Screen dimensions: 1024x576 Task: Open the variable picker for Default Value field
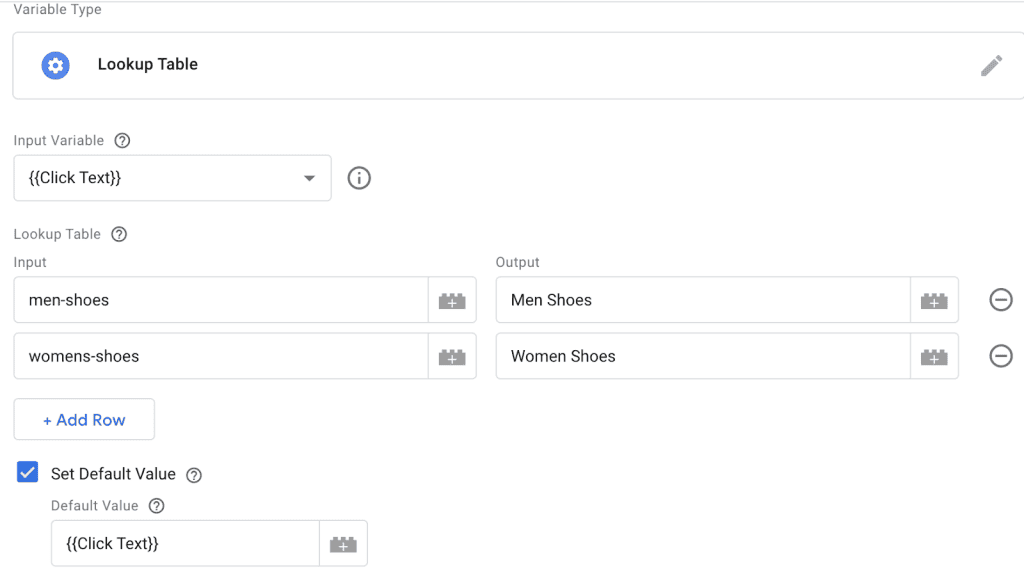[x=343, y=543]
